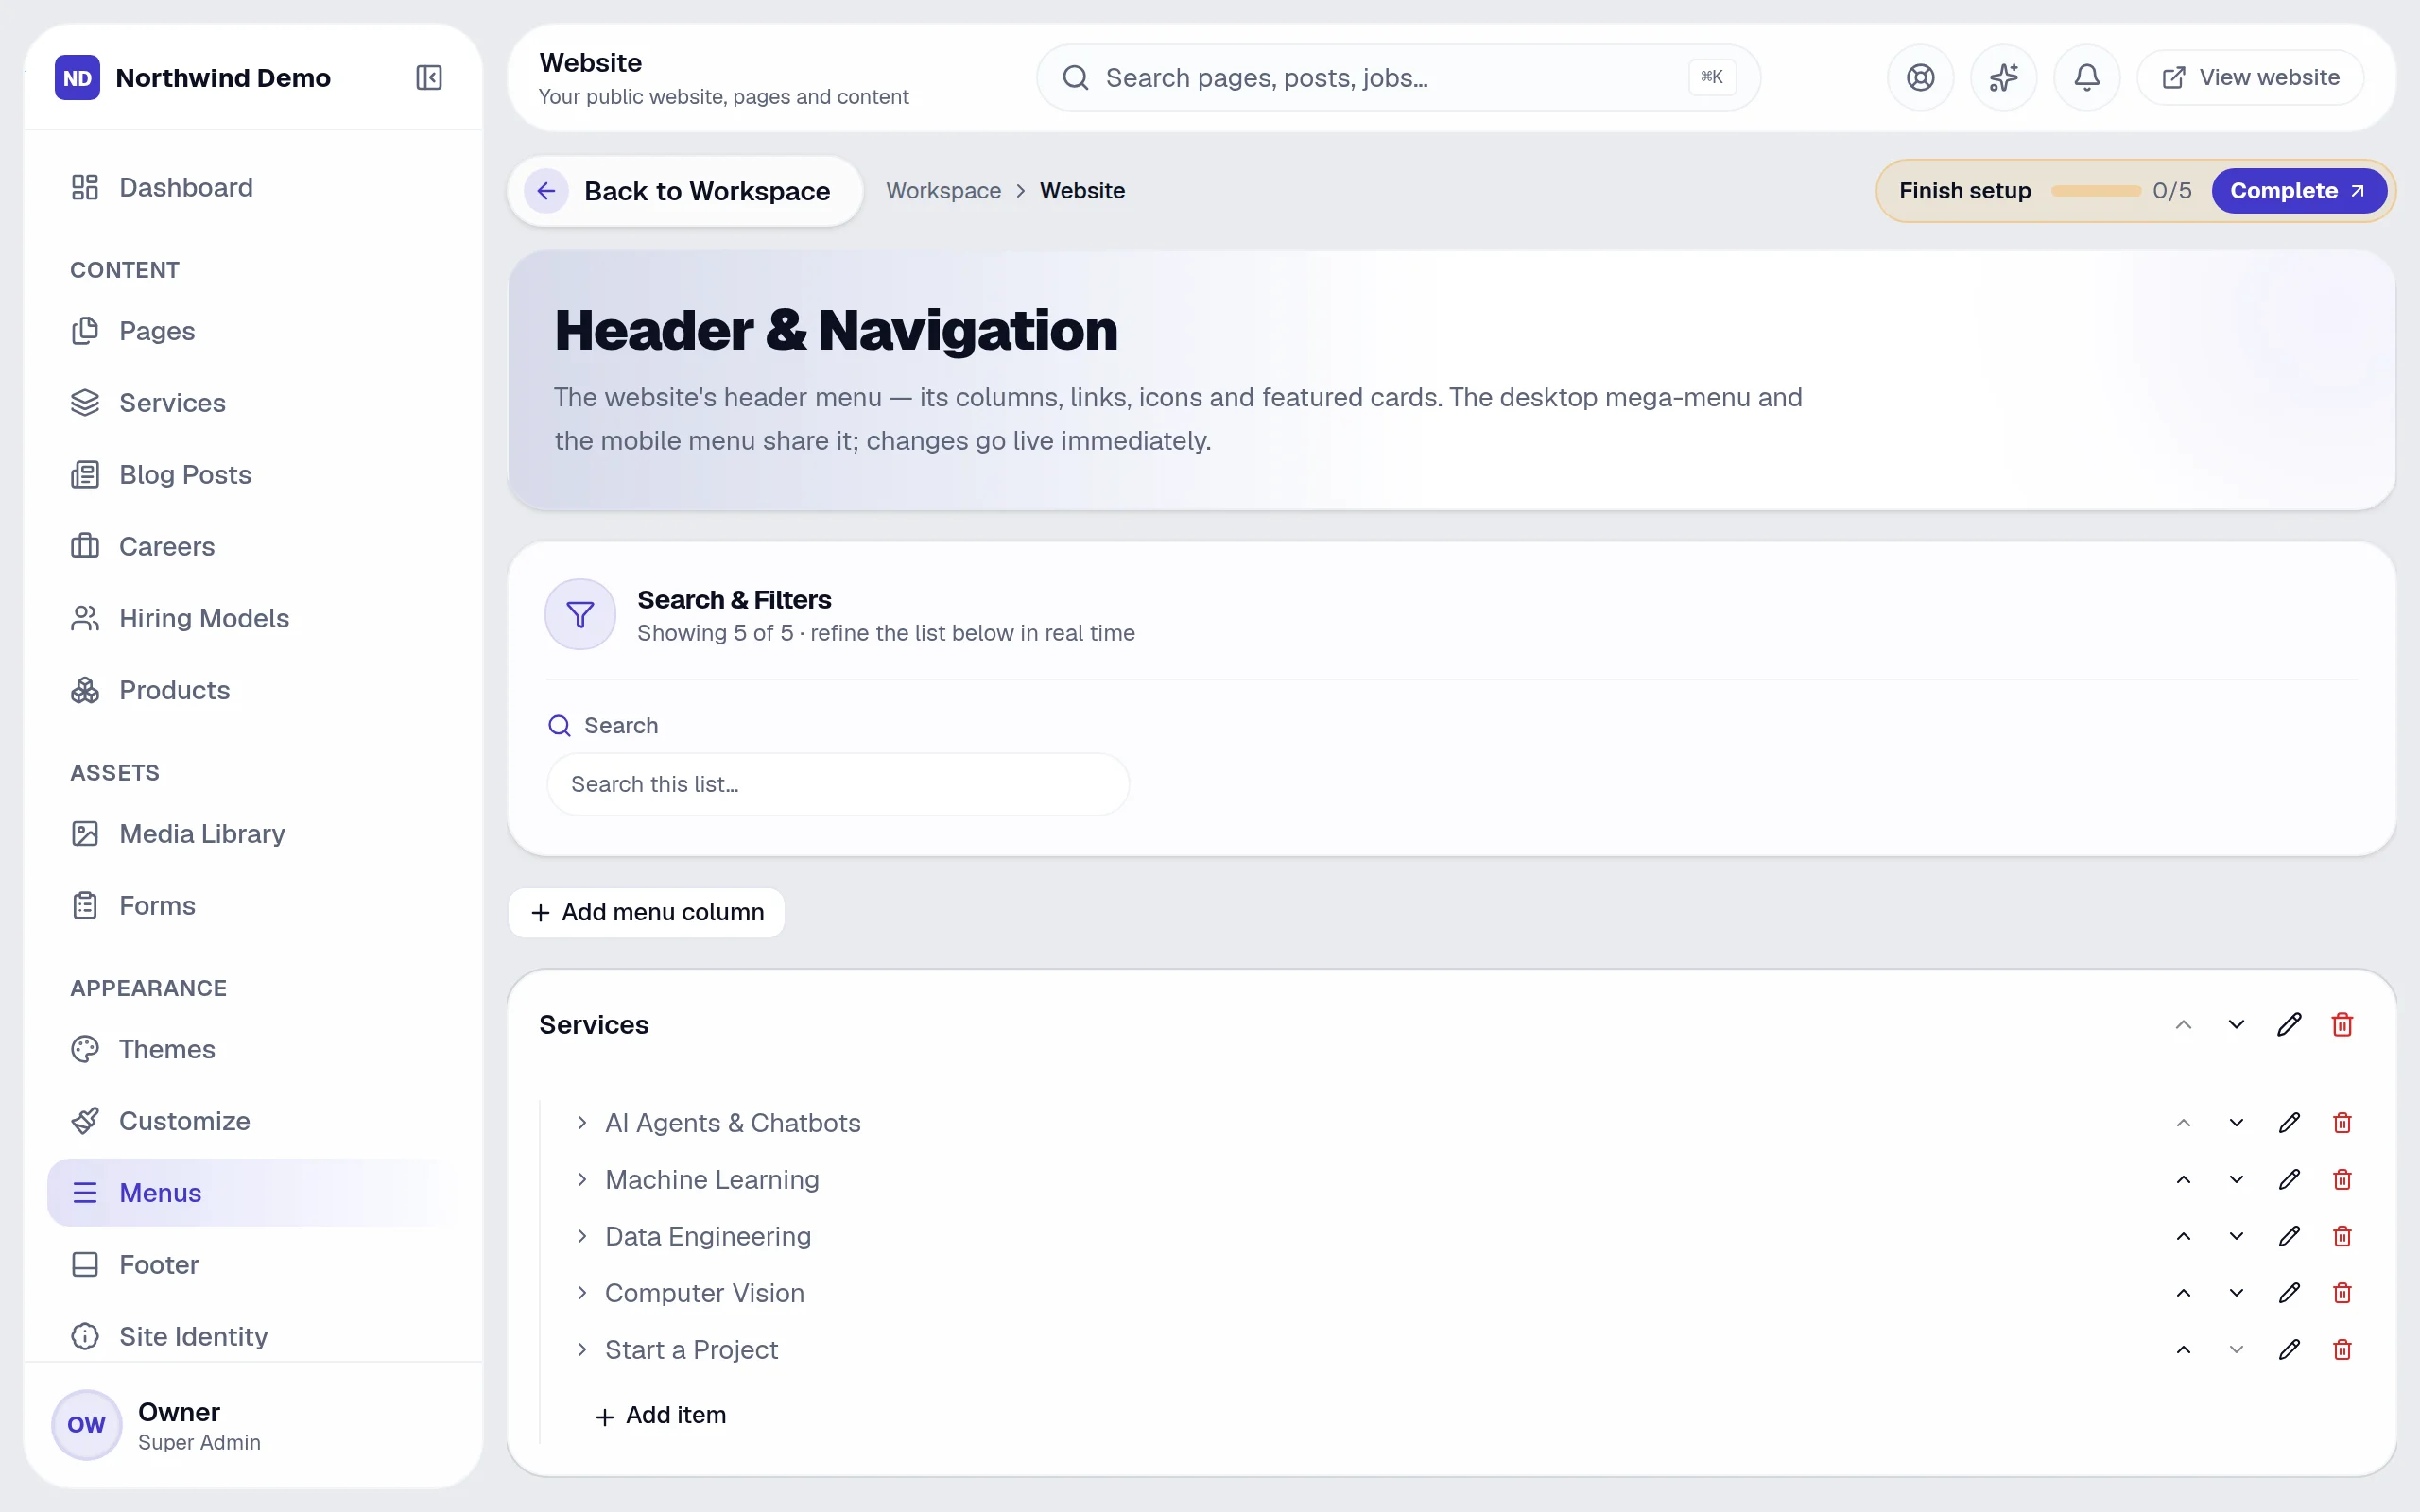Click the filter funnel icon
The height and width of the screenshot is (1512, 2420).
pyautogui.click(x=580, y=614)
